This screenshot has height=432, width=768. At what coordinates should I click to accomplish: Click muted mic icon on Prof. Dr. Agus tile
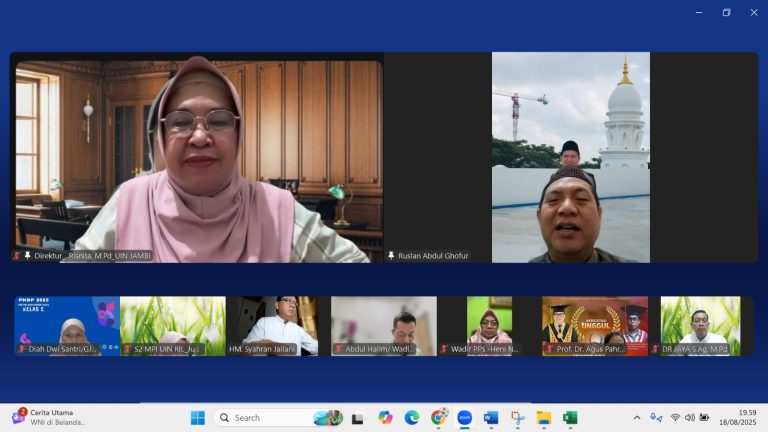pos(550,349)
